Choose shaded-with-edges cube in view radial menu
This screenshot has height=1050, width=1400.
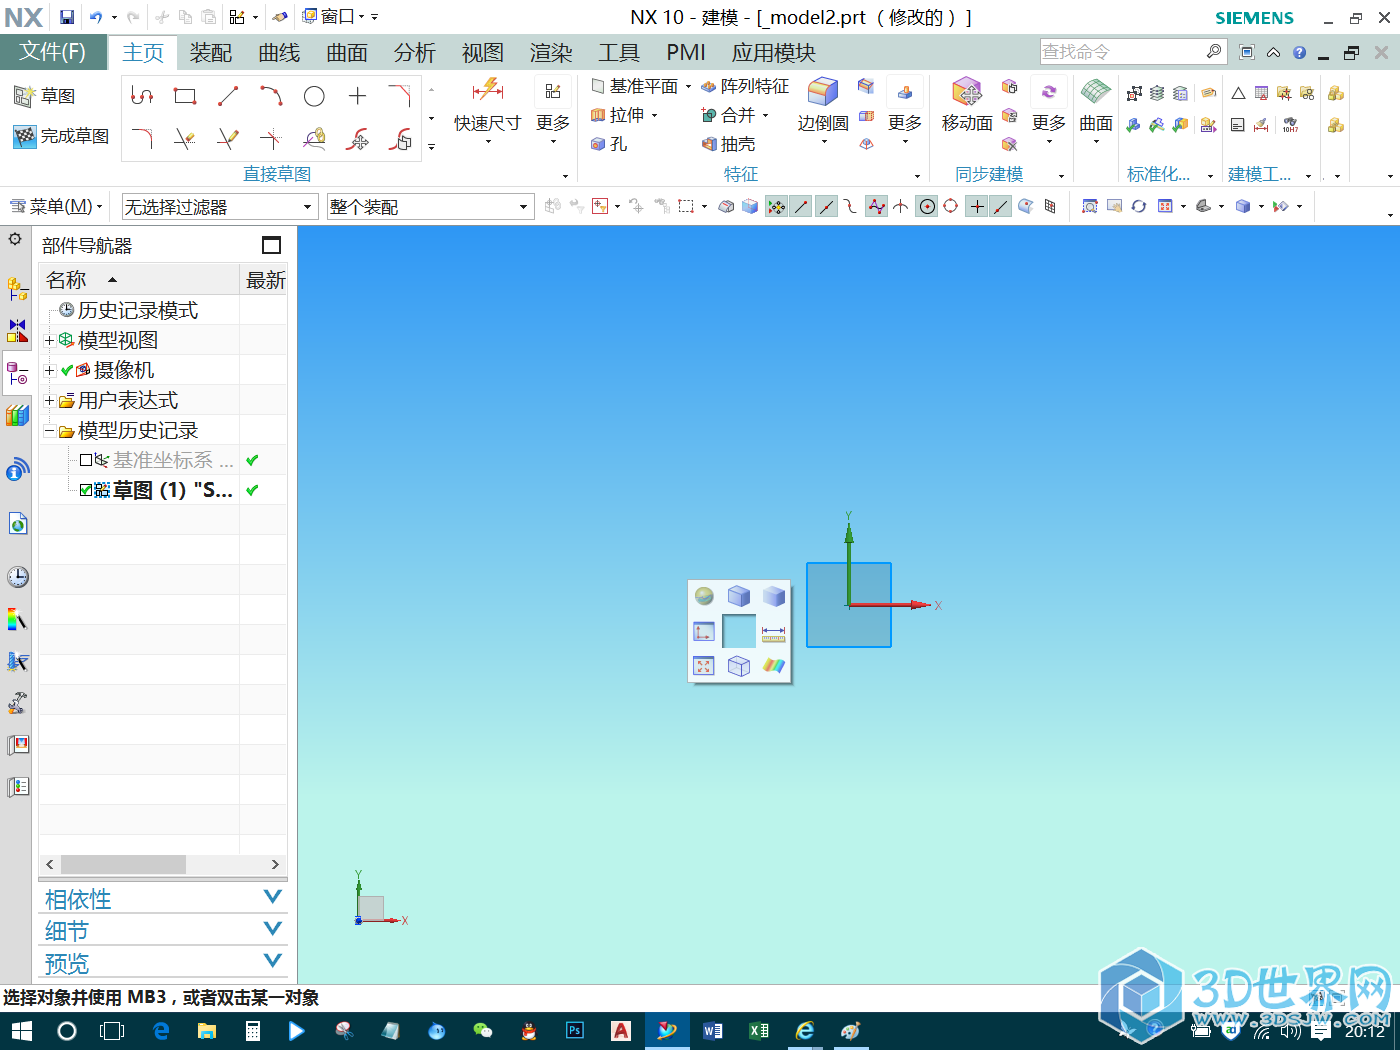click(739, 596)
